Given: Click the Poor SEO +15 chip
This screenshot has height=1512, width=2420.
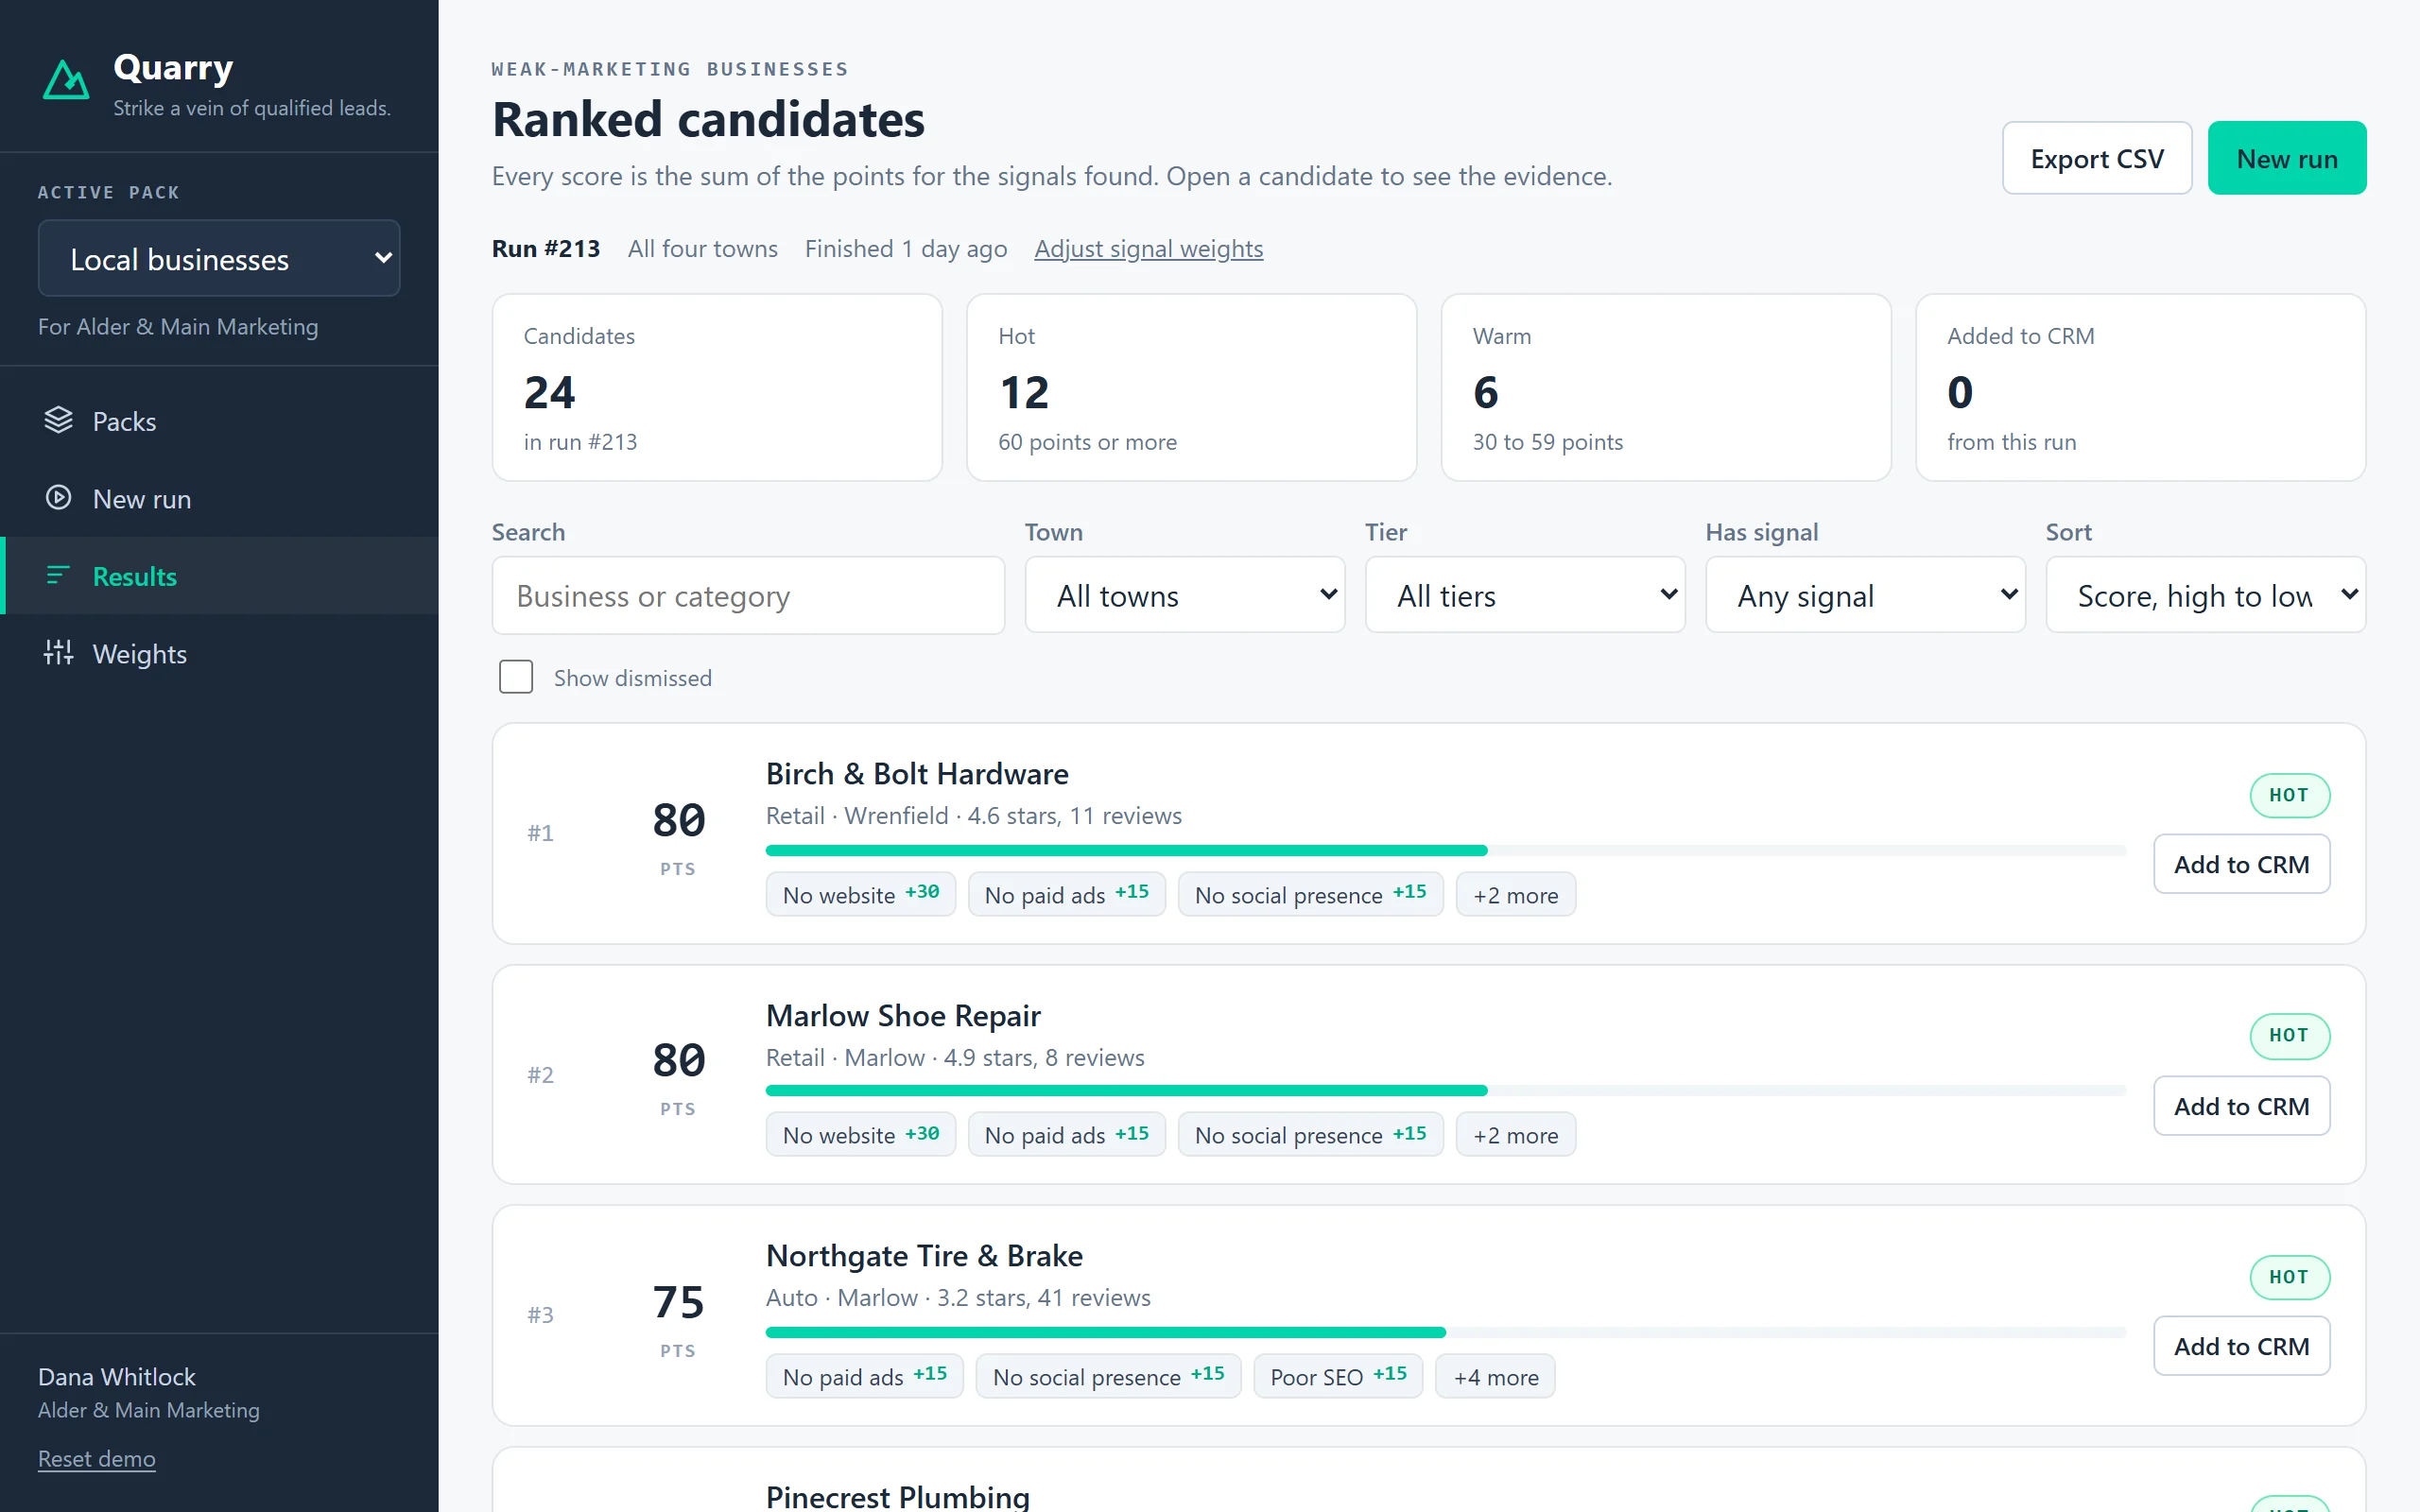Looking at the screenshot, I should 1338,1376.
